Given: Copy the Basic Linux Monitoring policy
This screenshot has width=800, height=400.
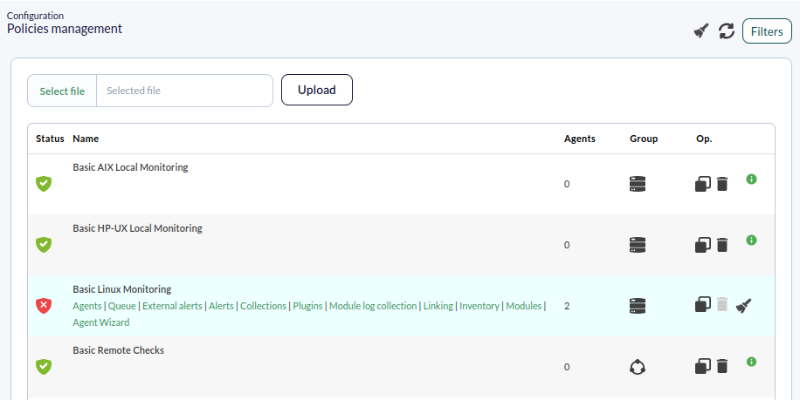Looking at the screenshot, I should click(x=703, y=305).
